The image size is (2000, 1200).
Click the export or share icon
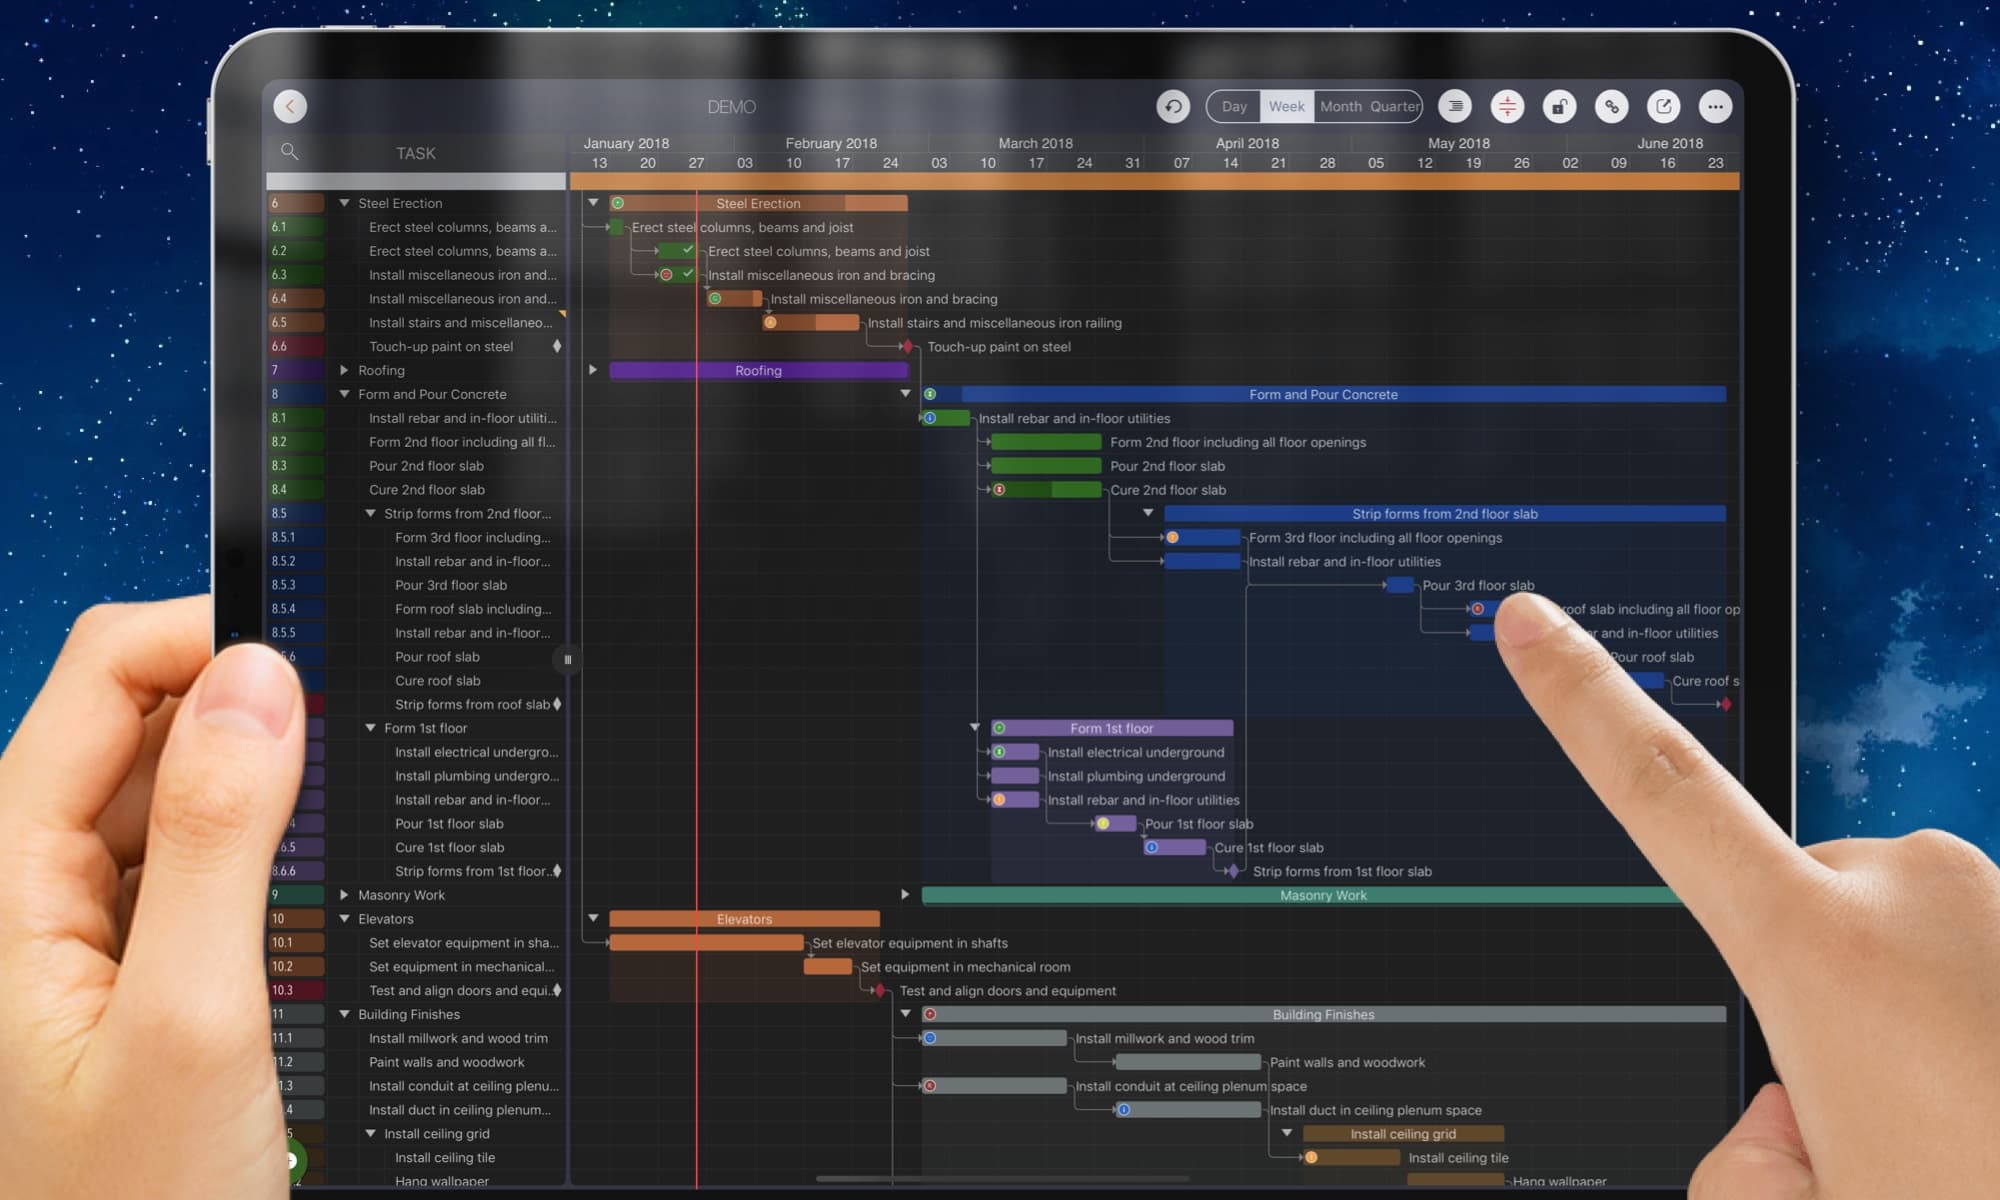[1661, 104]
